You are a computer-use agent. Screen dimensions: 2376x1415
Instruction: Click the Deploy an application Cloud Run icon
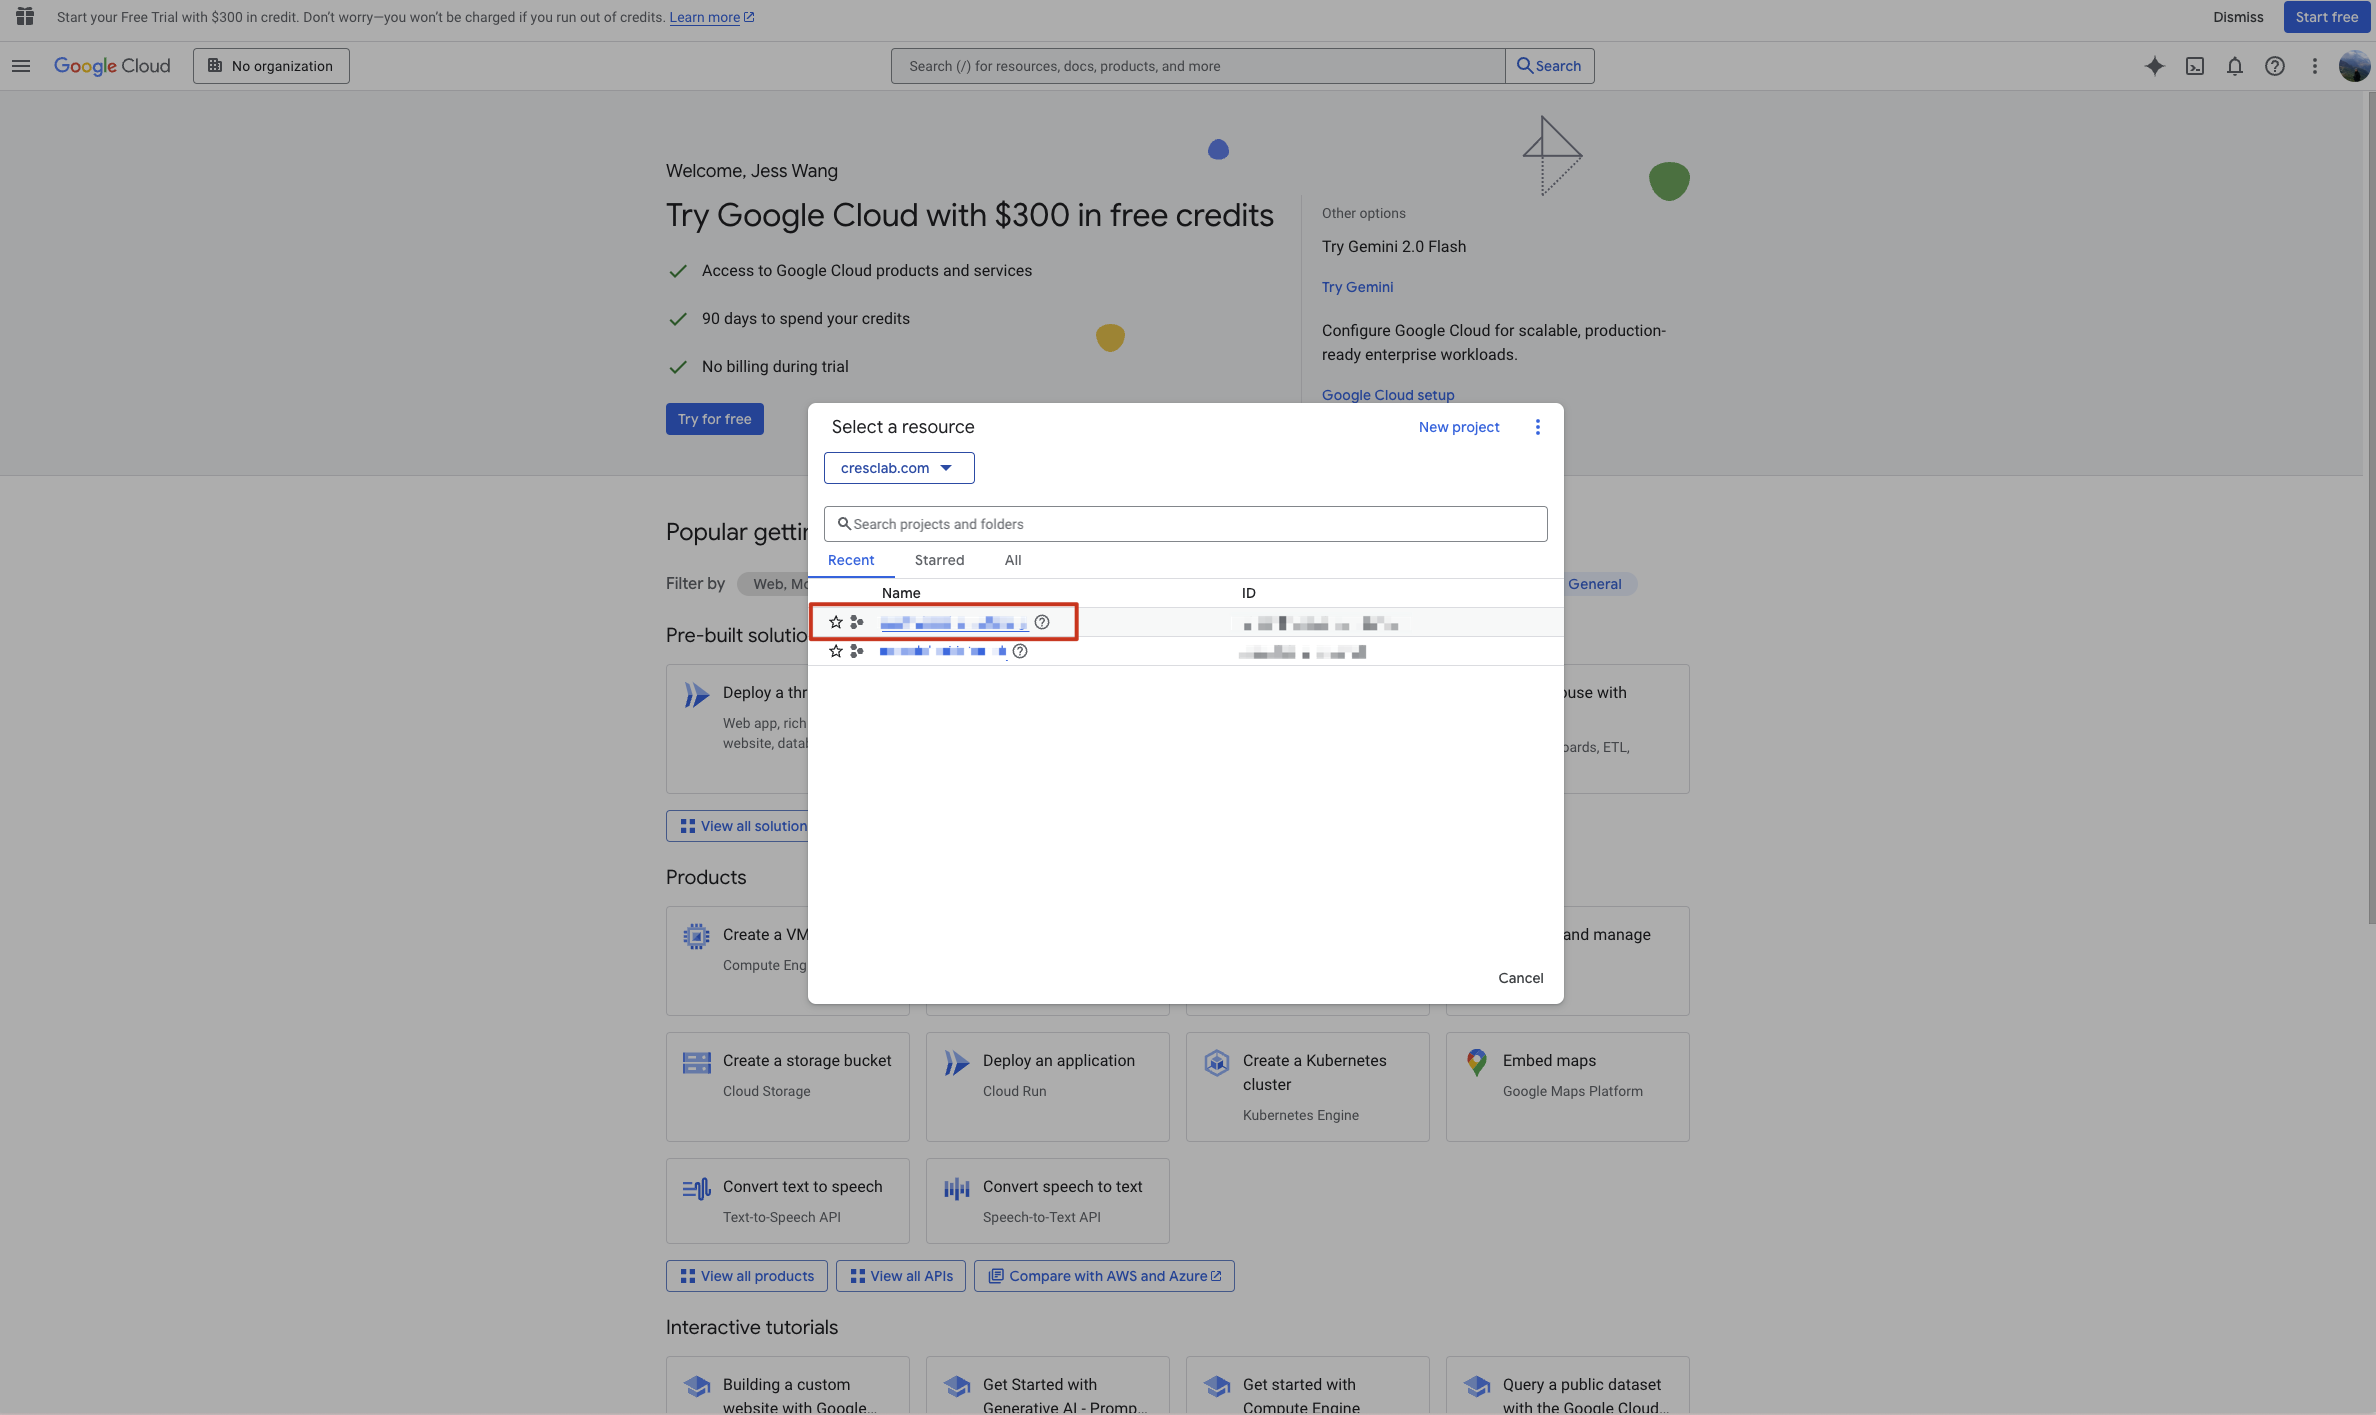point(957,1062)
